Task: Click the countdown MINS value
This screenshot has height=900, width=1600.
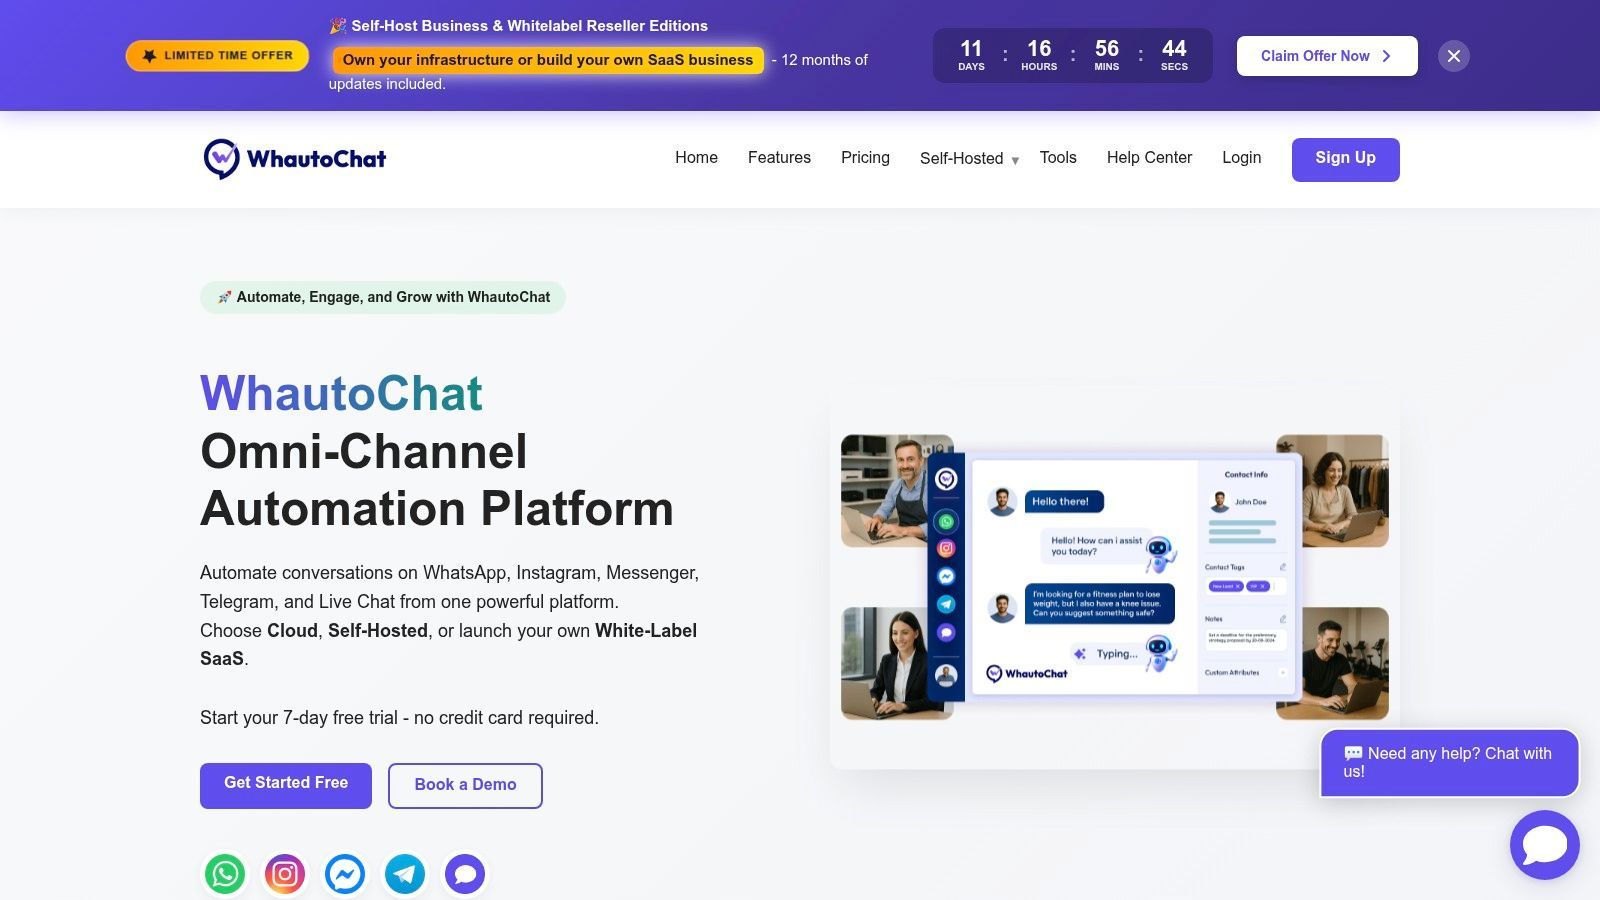Action: point(1107,49)
